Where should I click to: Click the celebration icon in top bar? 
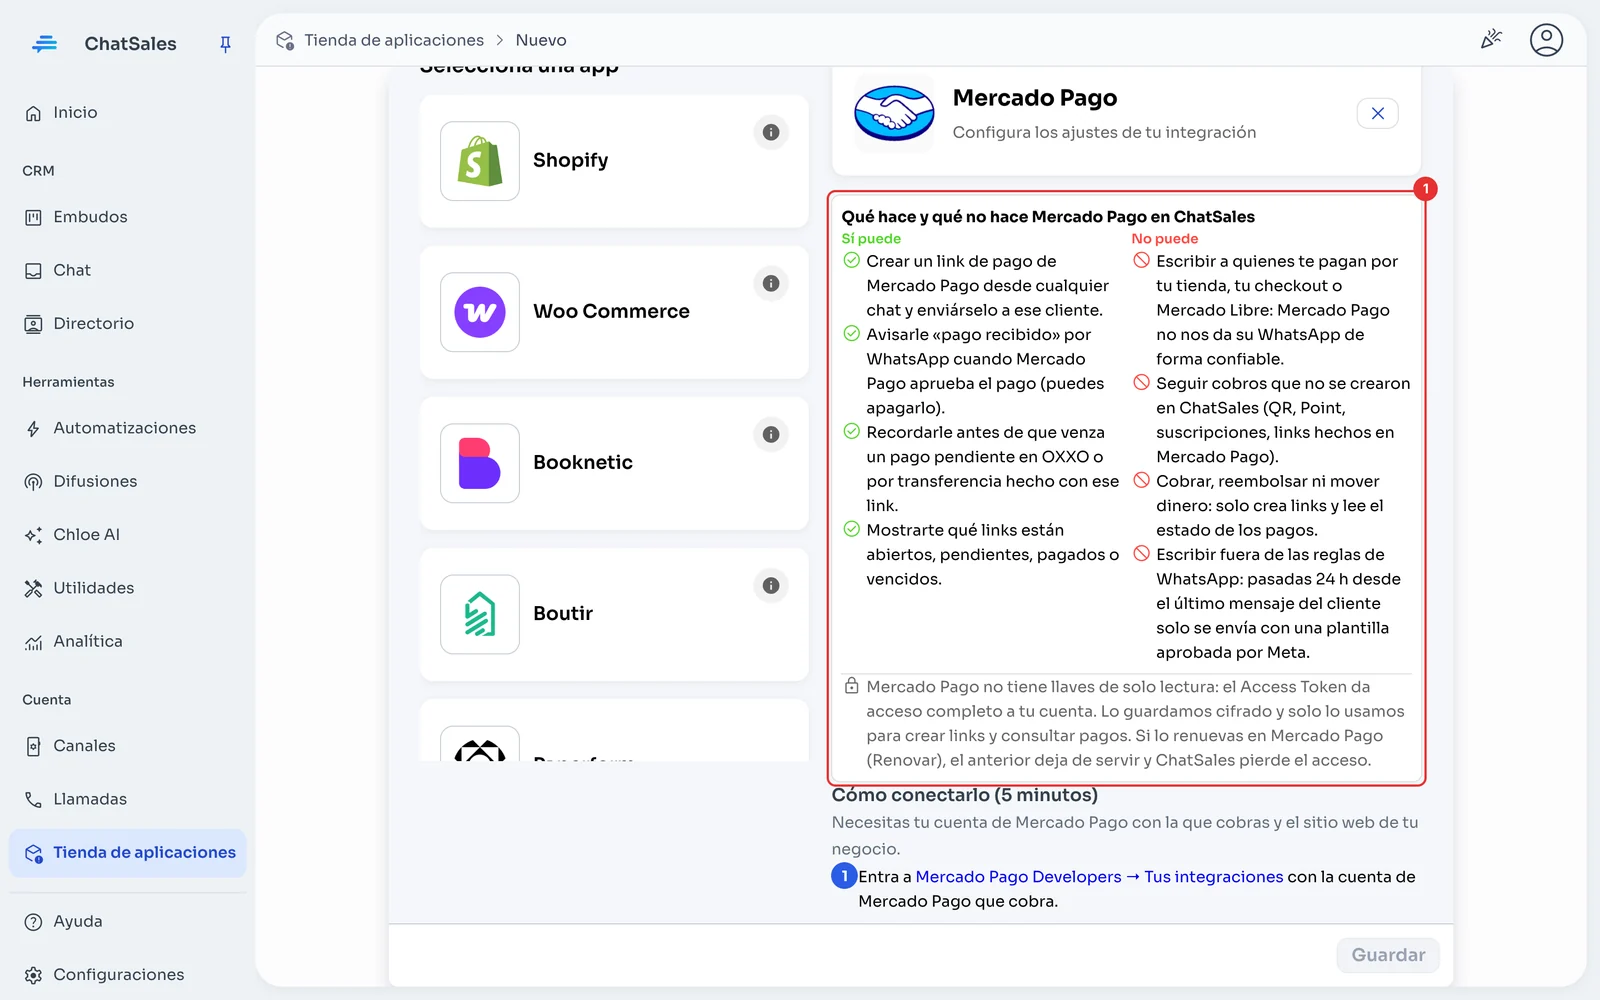1491,40
